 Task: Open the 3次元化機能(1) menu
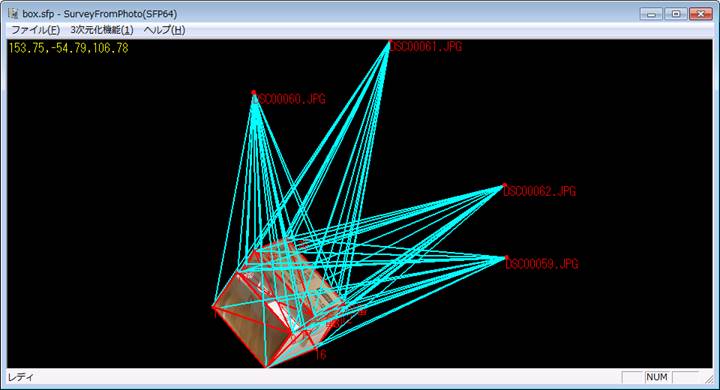pyautogui.click(x=101, y=30)
